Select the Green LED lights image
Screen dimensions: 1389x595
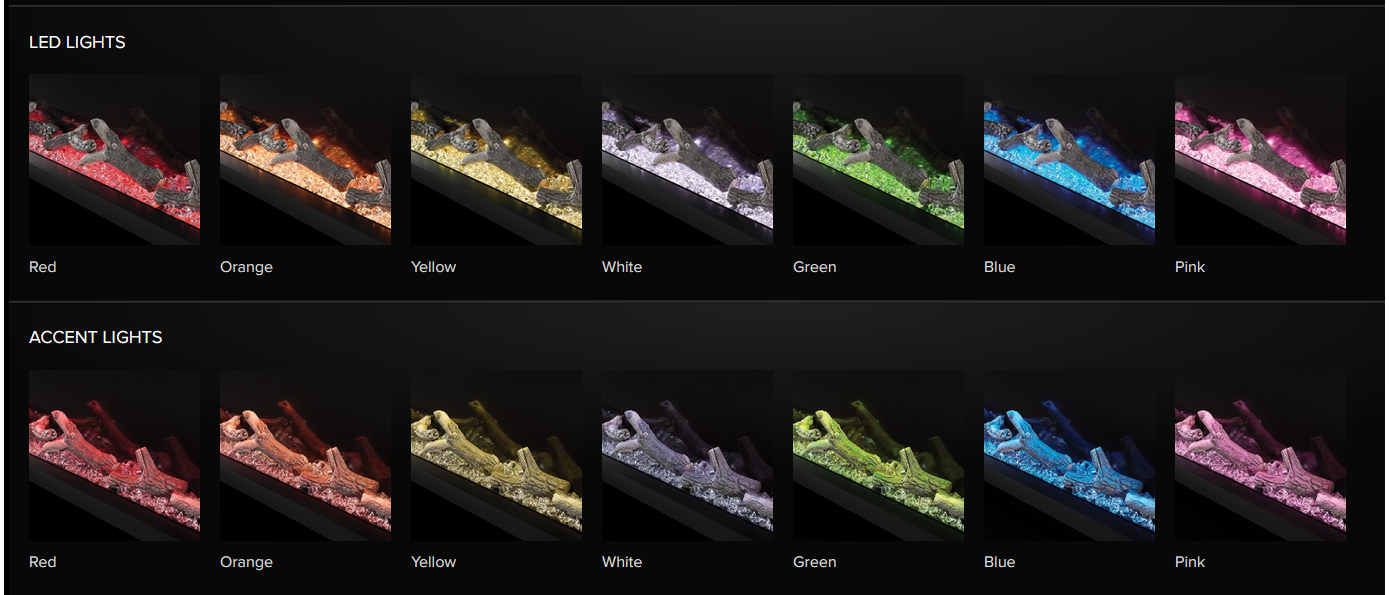(x=878, y=160)
